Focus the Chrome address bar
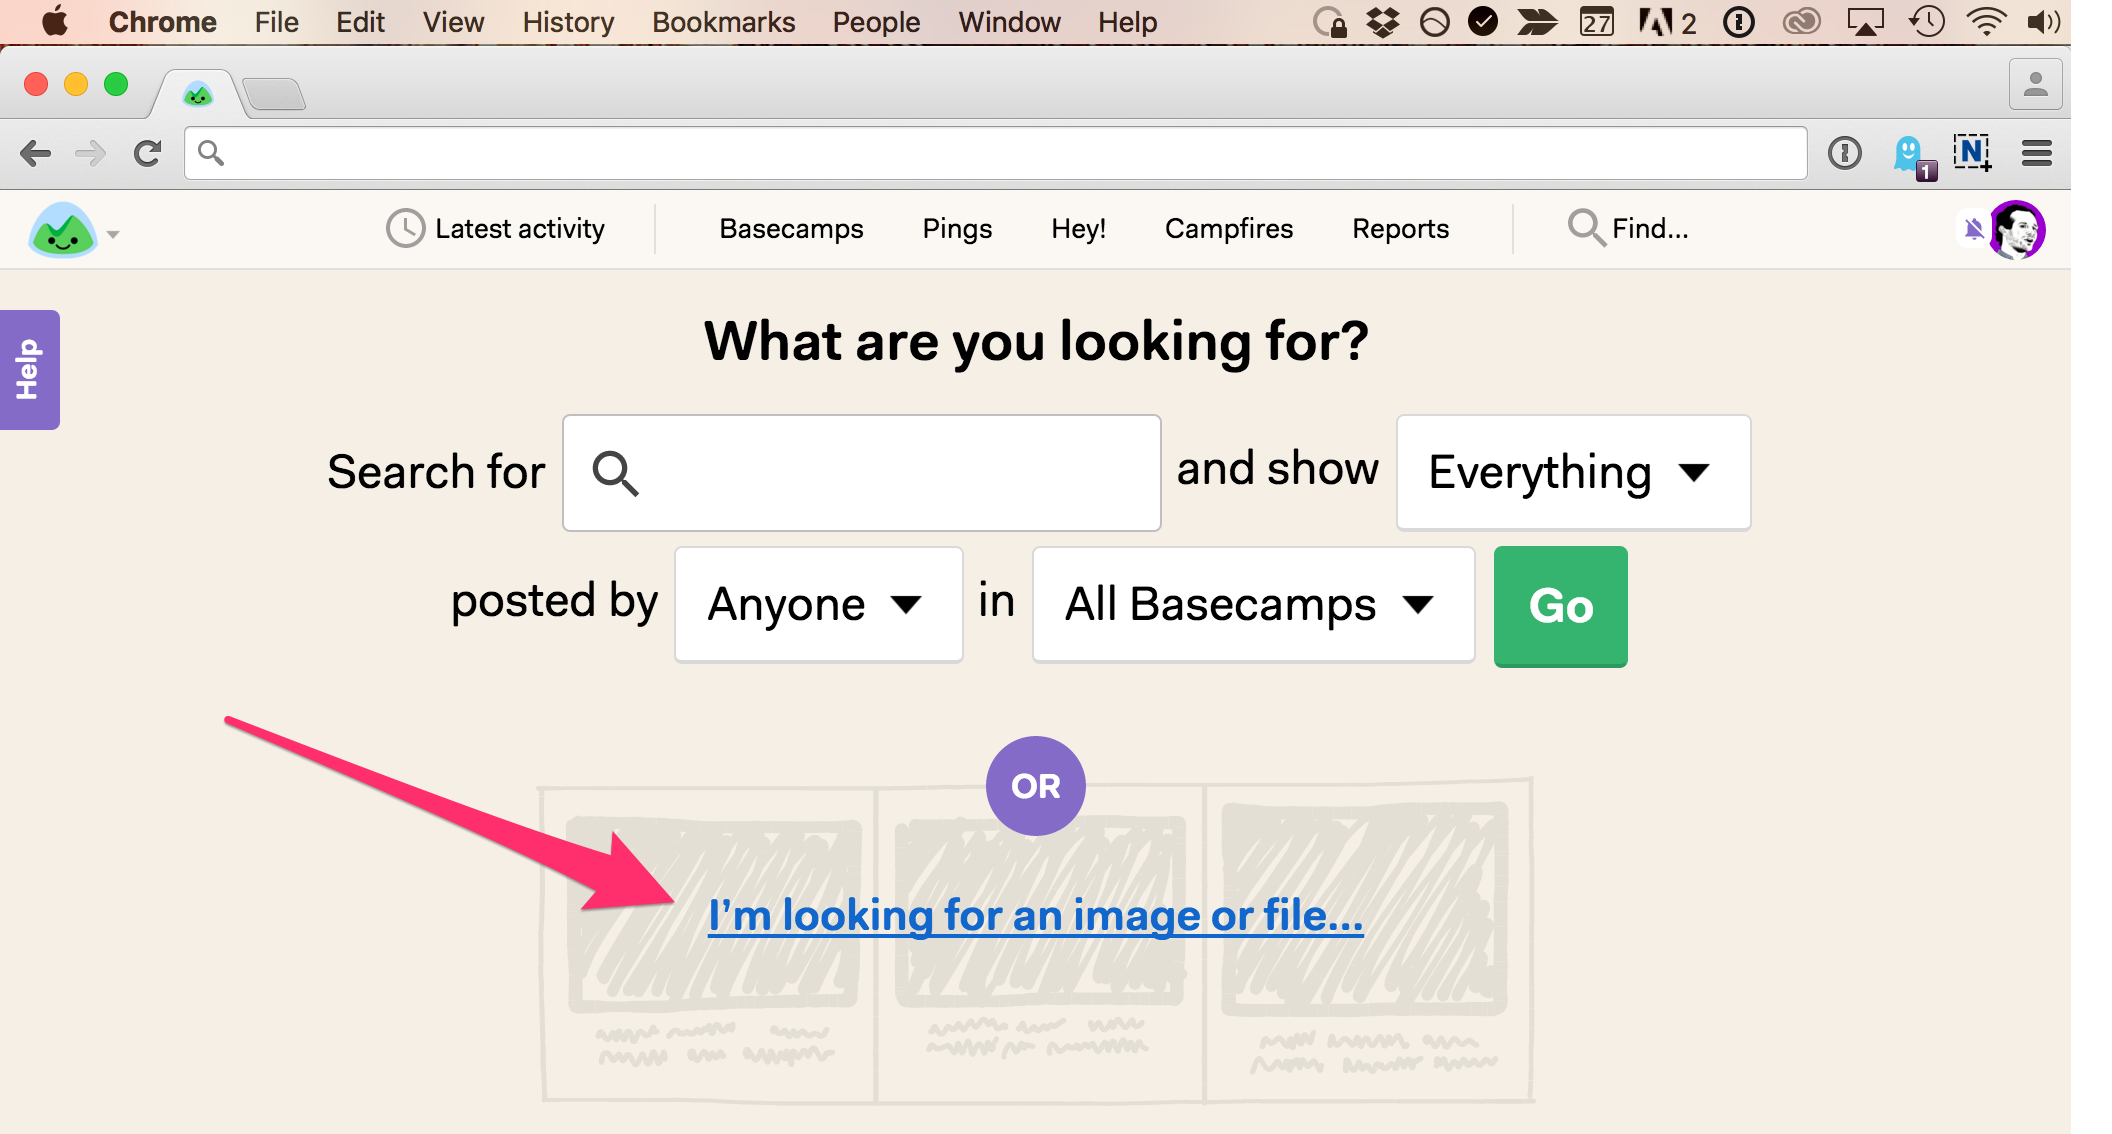Image resolution: width=2112 pixels, height=1134 pixels. coord(995,153)
